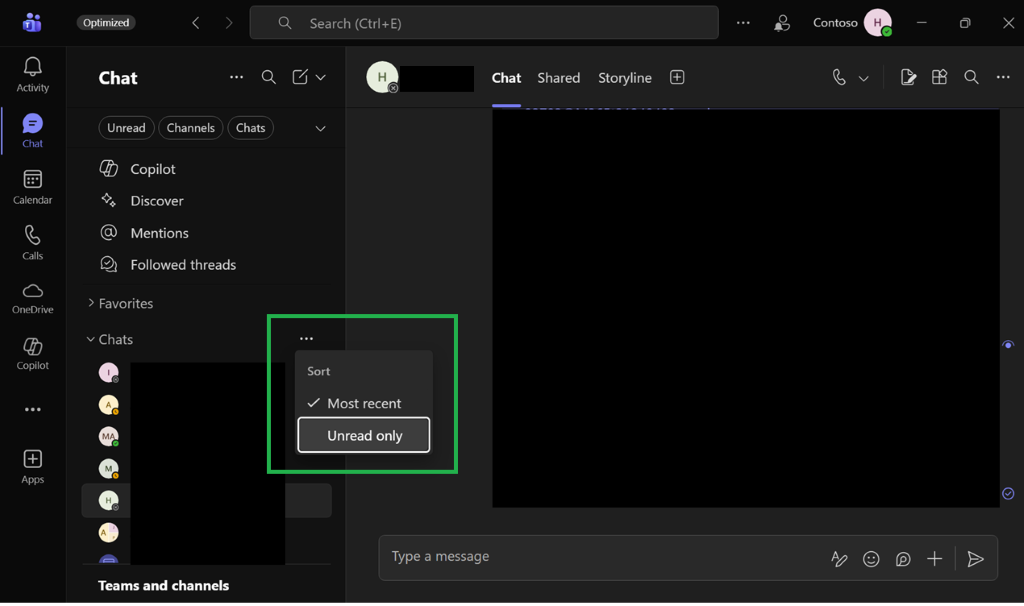The width and height of the screenshot is (1024, 606).
Task: Show more apps in the left rail
Action: click(32, 409)
